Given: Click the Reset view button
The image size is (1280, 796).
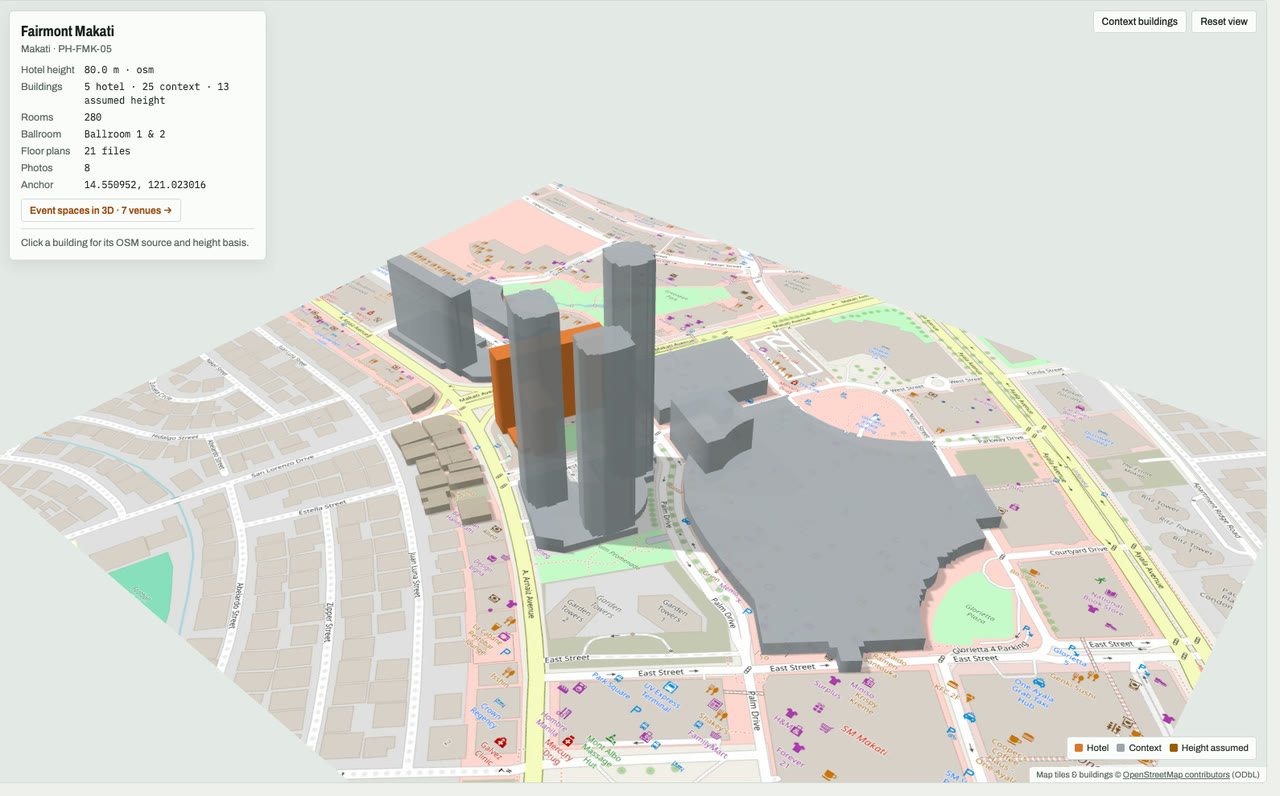Looking at the screenshot, I should pos(1224,22).
